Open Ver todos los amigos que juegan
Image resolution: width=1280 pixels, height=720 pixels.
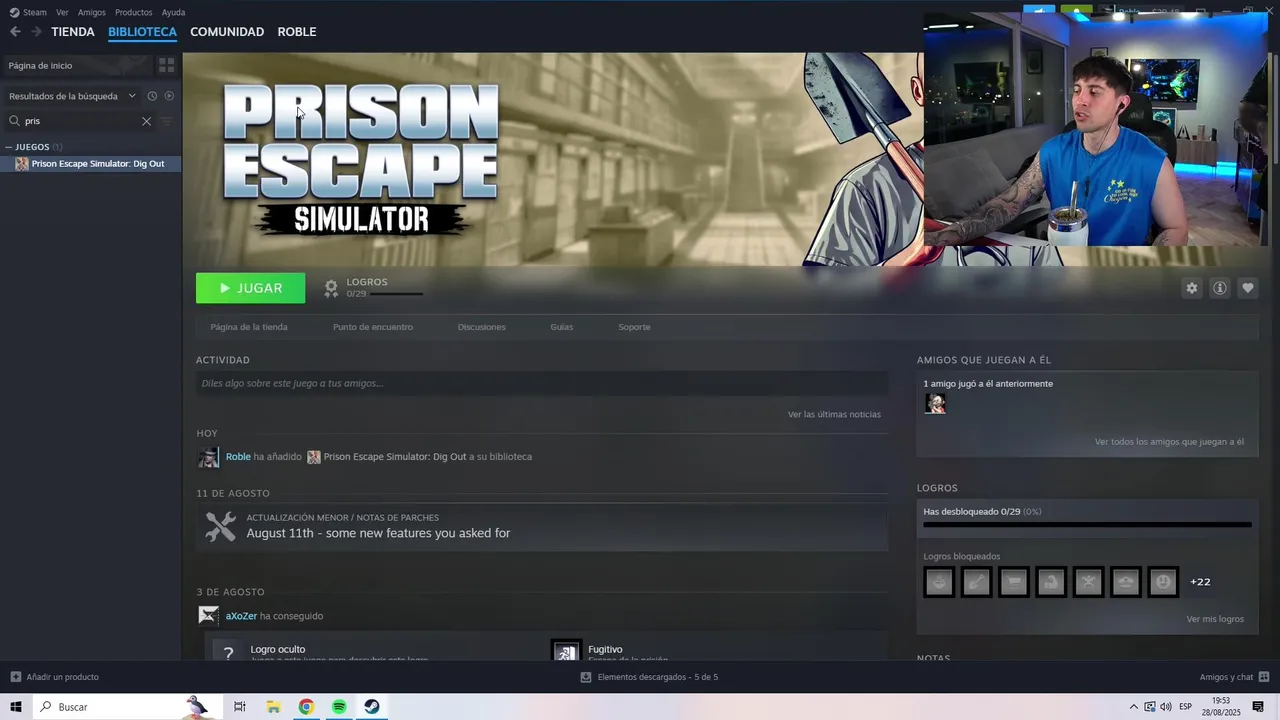coord(1169,442)
